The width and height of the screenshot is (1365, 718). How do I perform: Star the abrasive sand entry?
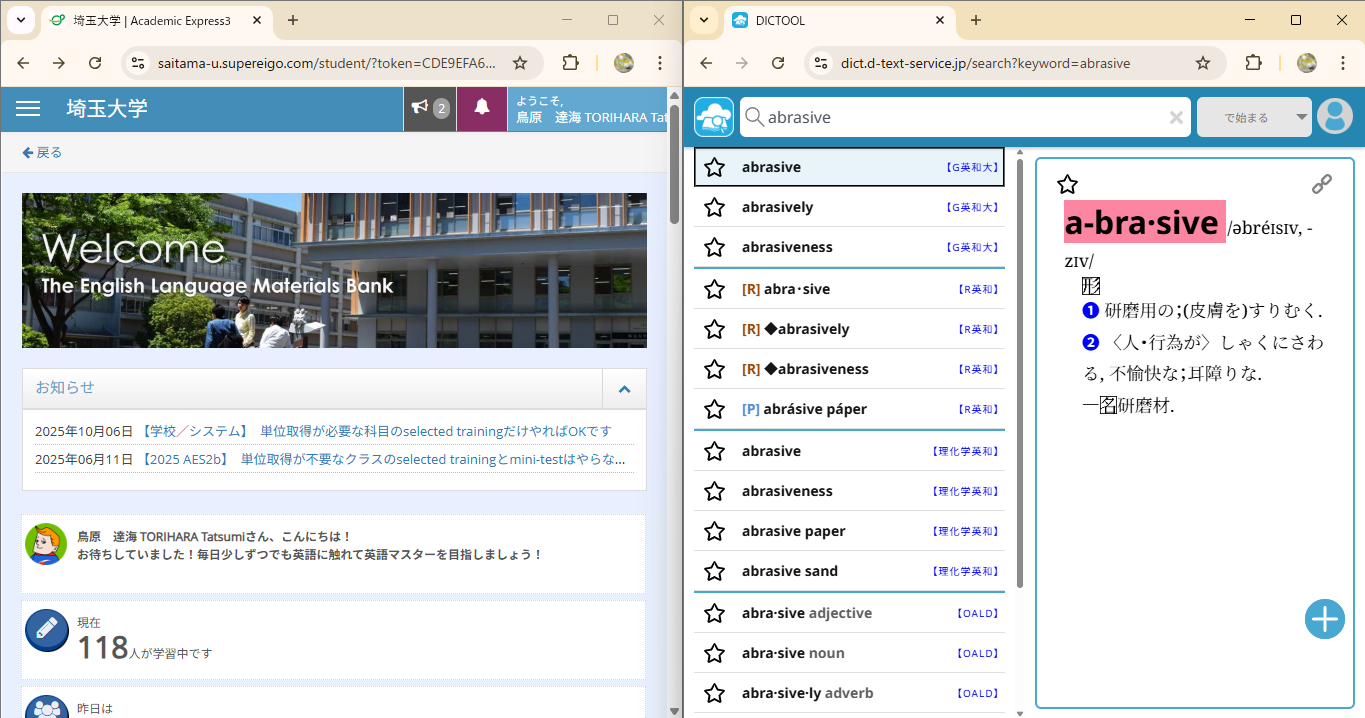click(x=714, y=571)
